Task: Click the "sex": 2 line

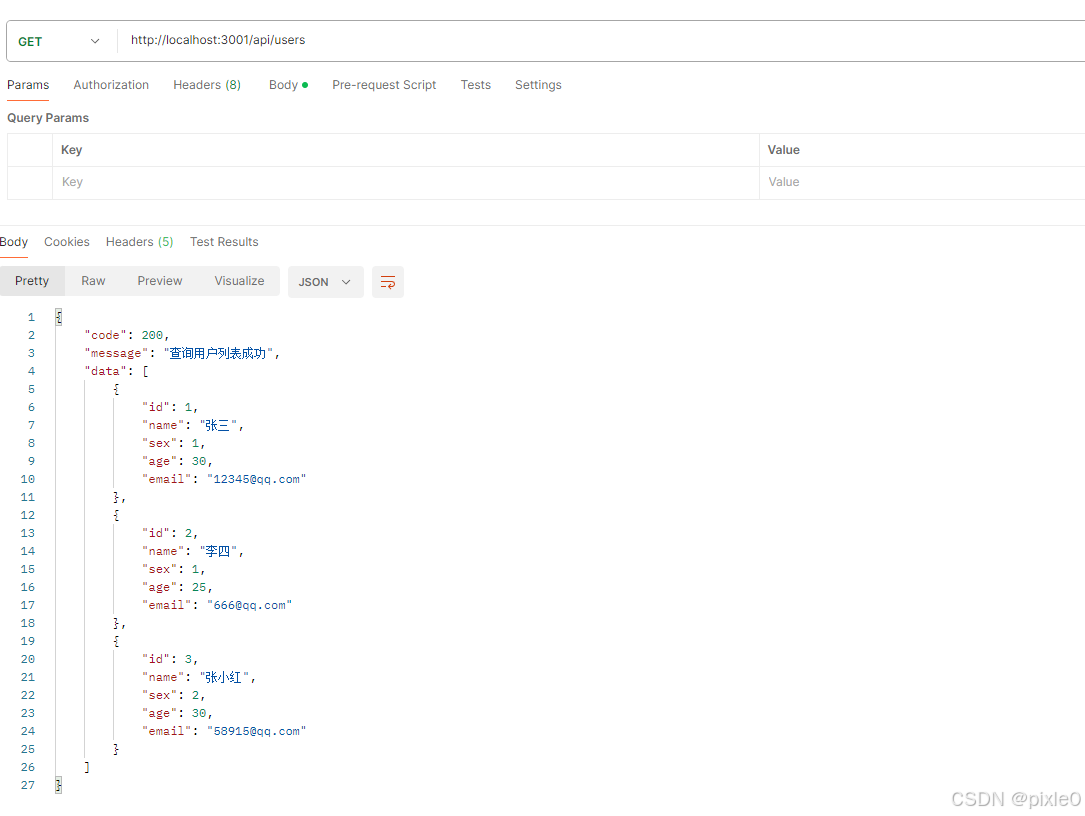Action: click(174, 696)
